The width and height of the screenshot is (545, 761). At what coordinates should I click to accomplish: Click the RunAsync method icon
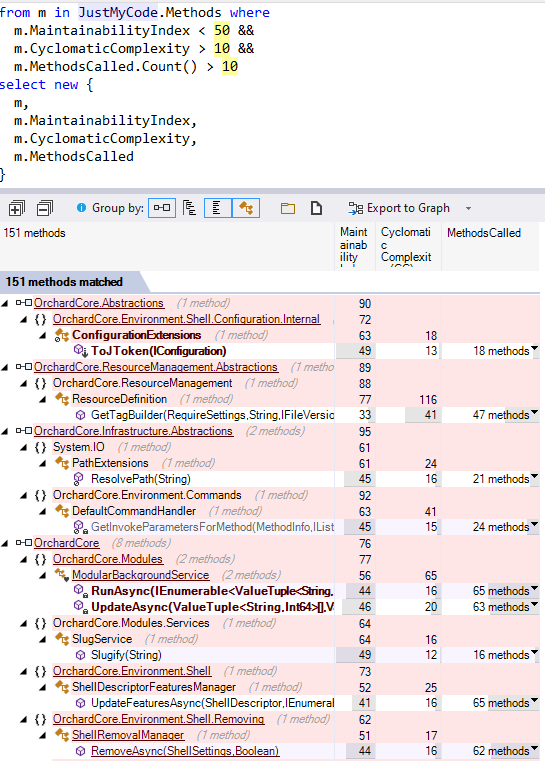coord(80,591)
